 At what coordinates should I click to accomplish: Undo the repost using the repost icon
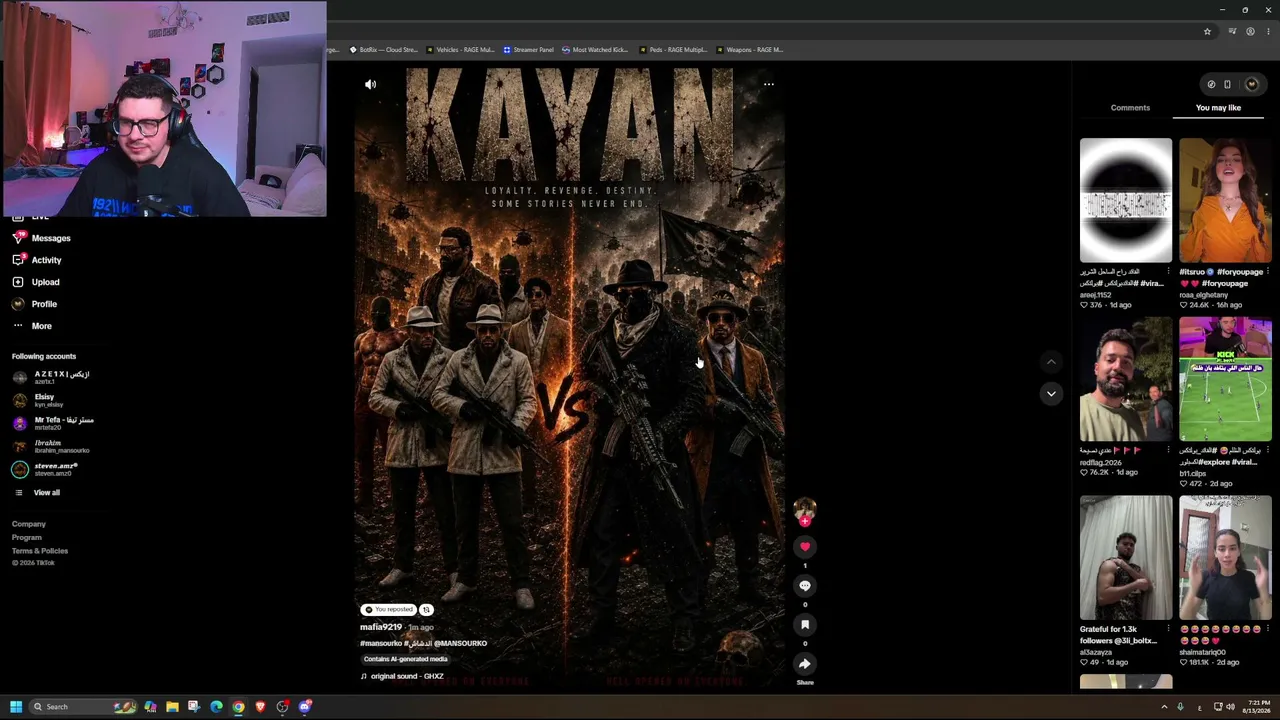click(x=426, y=610)
